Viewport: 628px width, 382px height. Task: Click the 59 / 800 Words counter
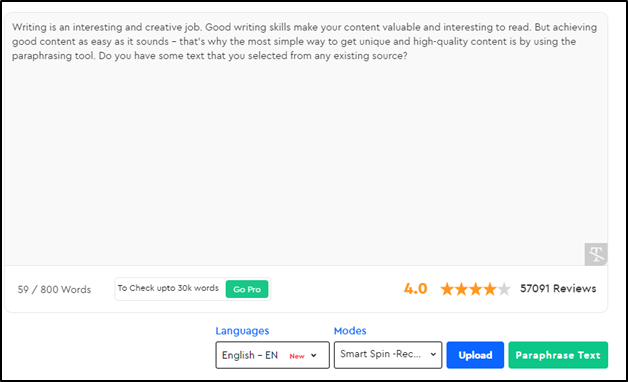click(x=54, y=290)
